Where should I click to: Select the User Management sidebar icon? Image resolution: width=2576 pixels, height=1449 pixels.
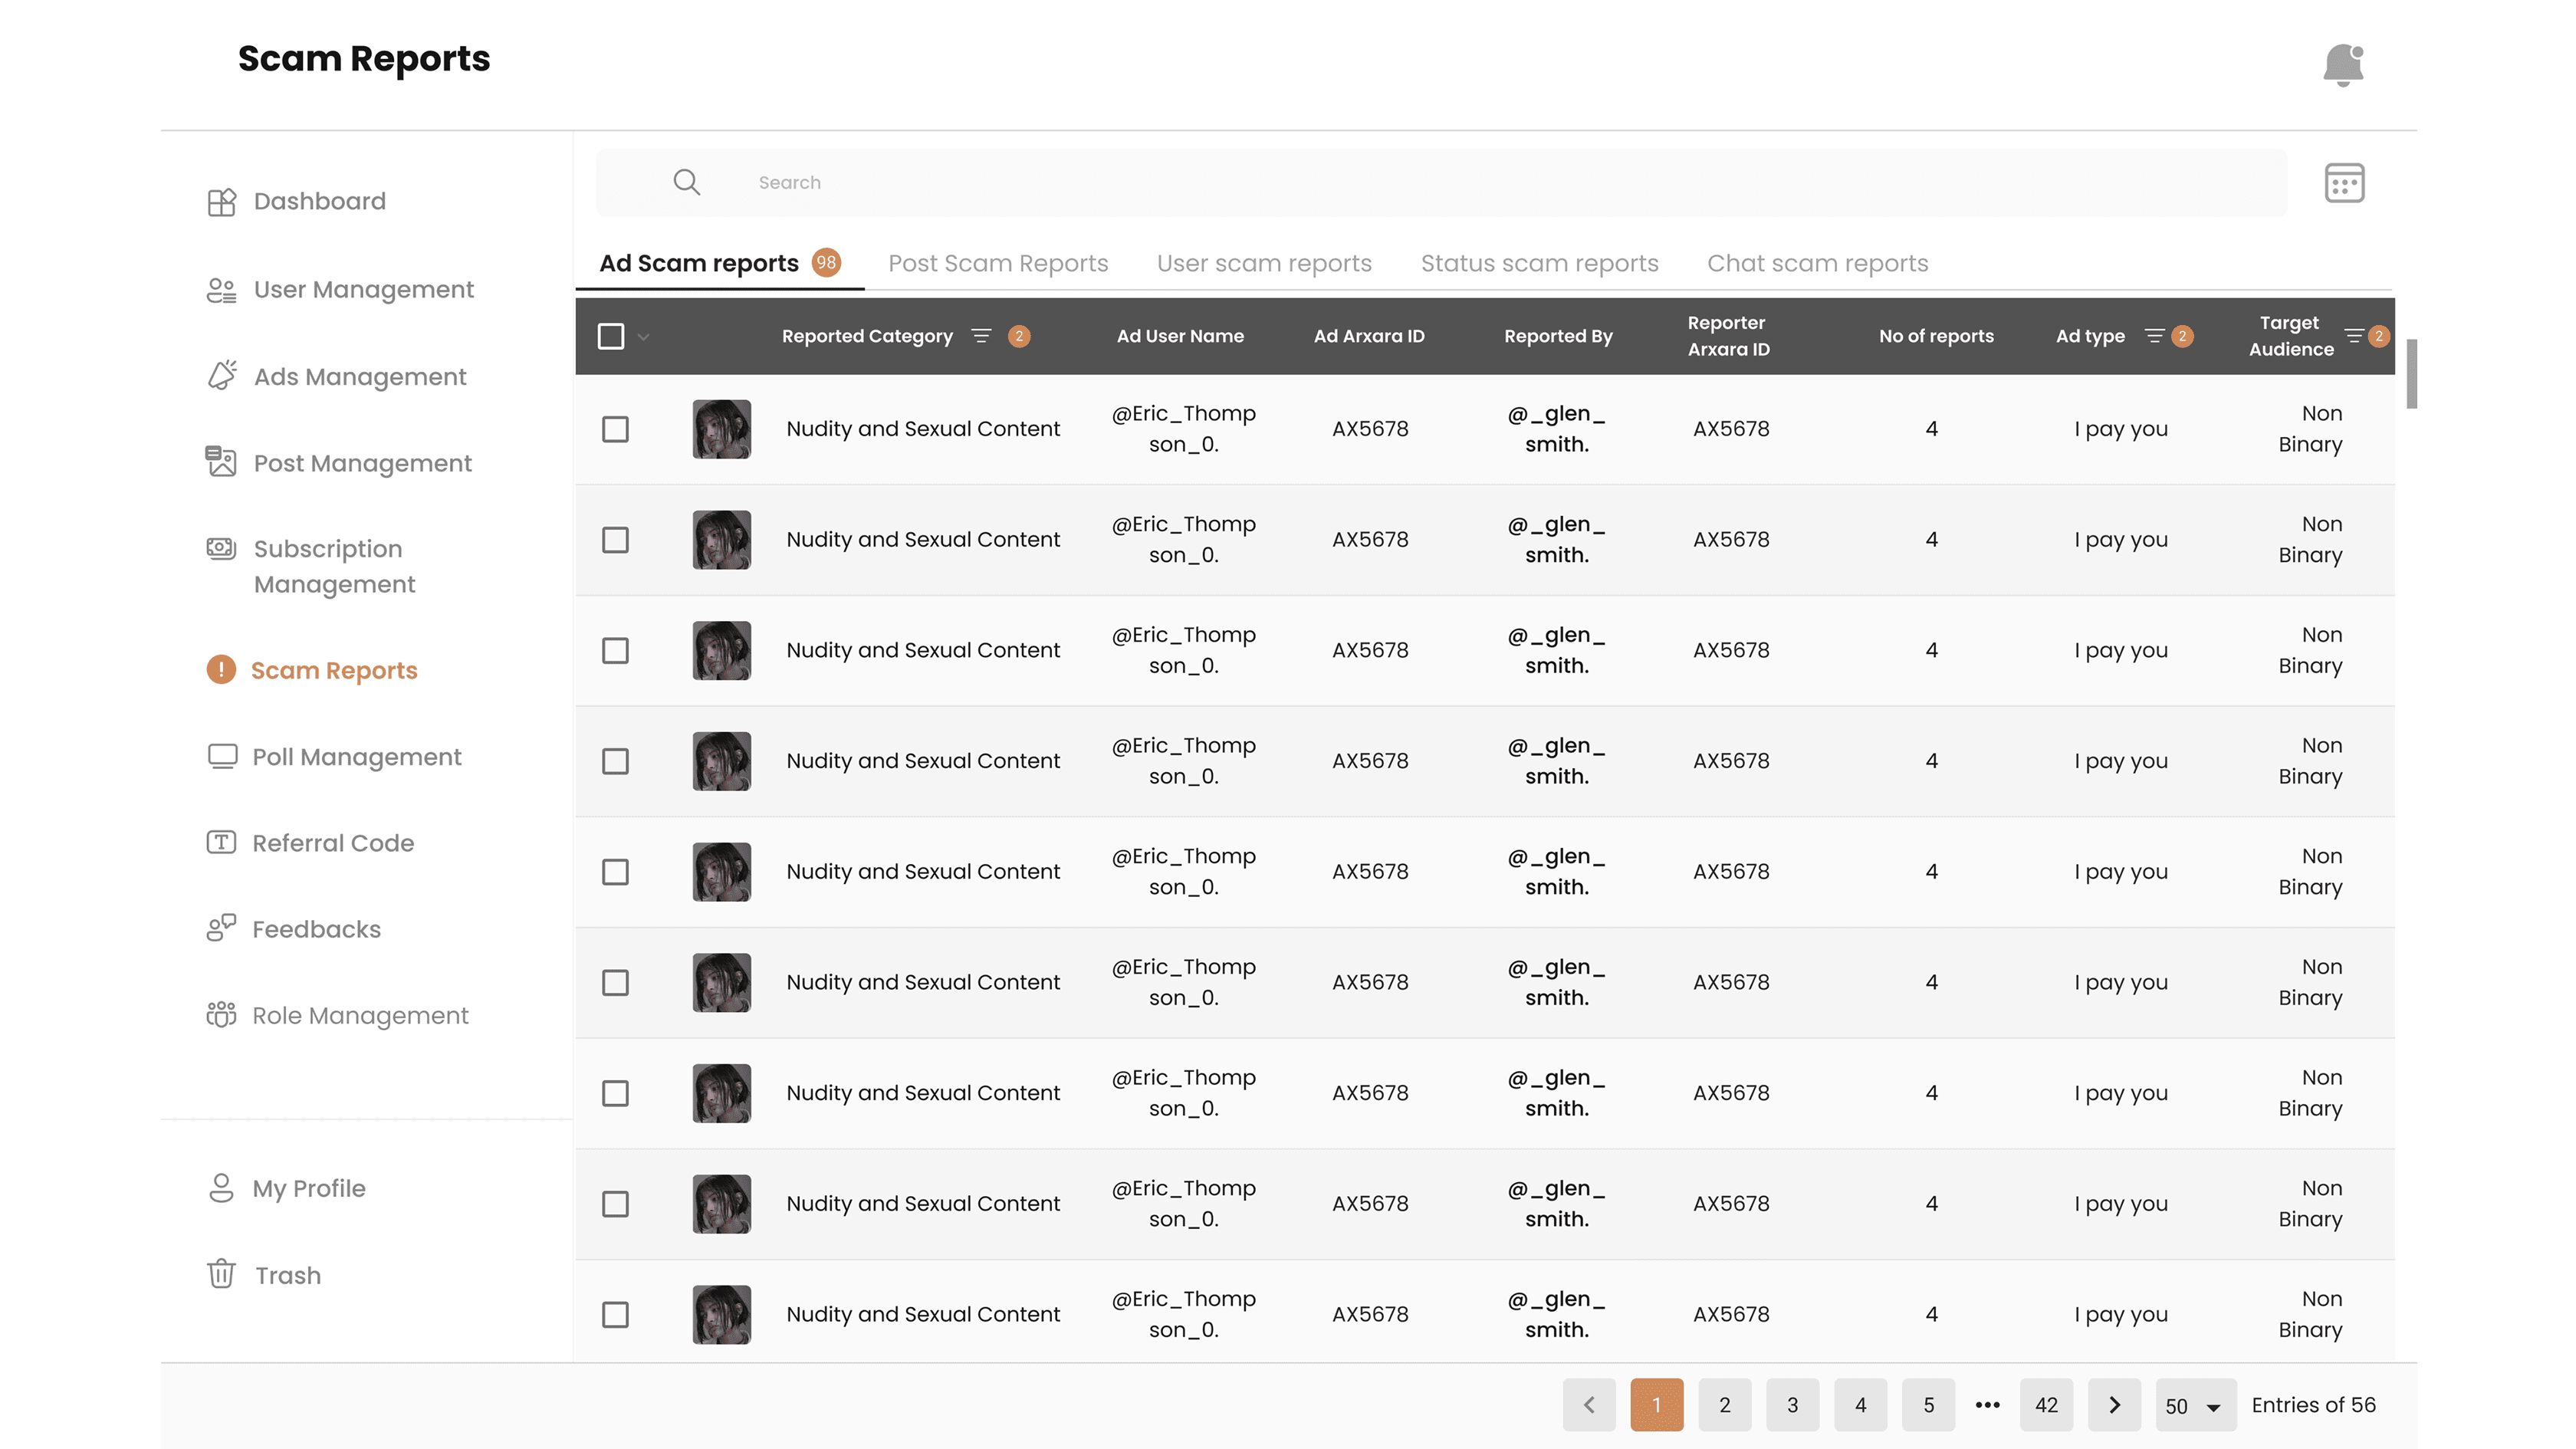point(221,289)
